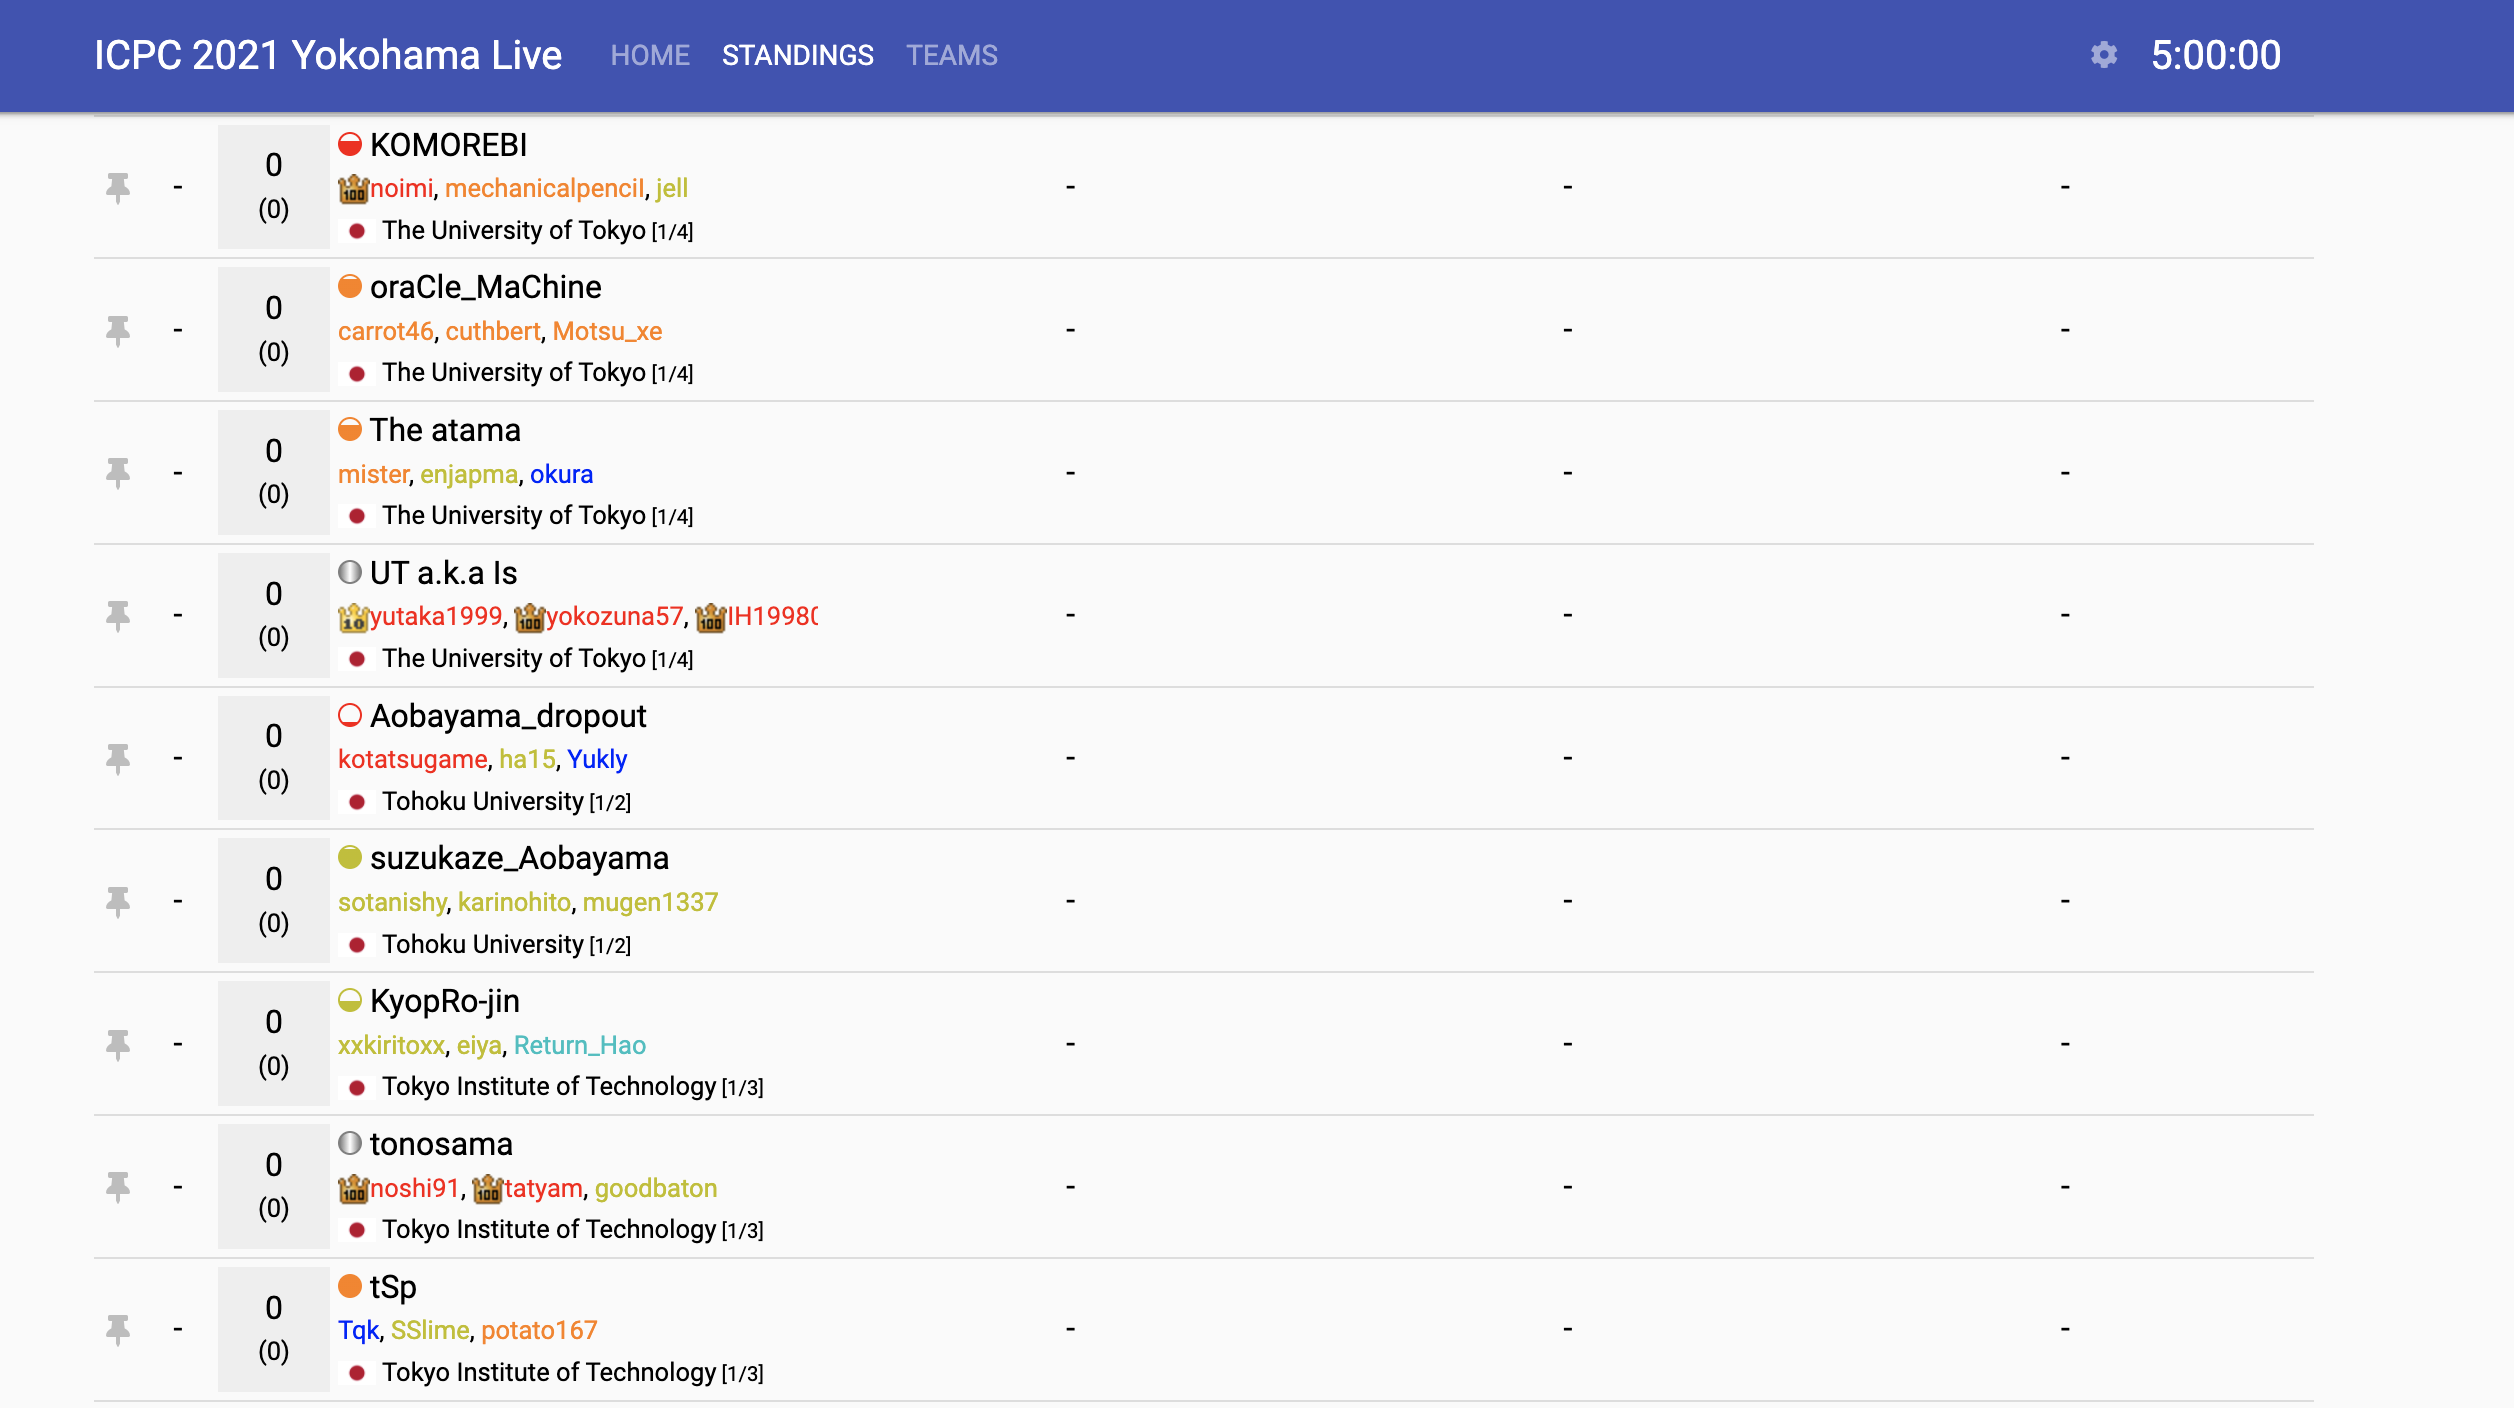This screenshot has width=2514, height=1408.
Task: Open member profile Return_Hao
Action: pyautogui.click(x=579, y=1045)
